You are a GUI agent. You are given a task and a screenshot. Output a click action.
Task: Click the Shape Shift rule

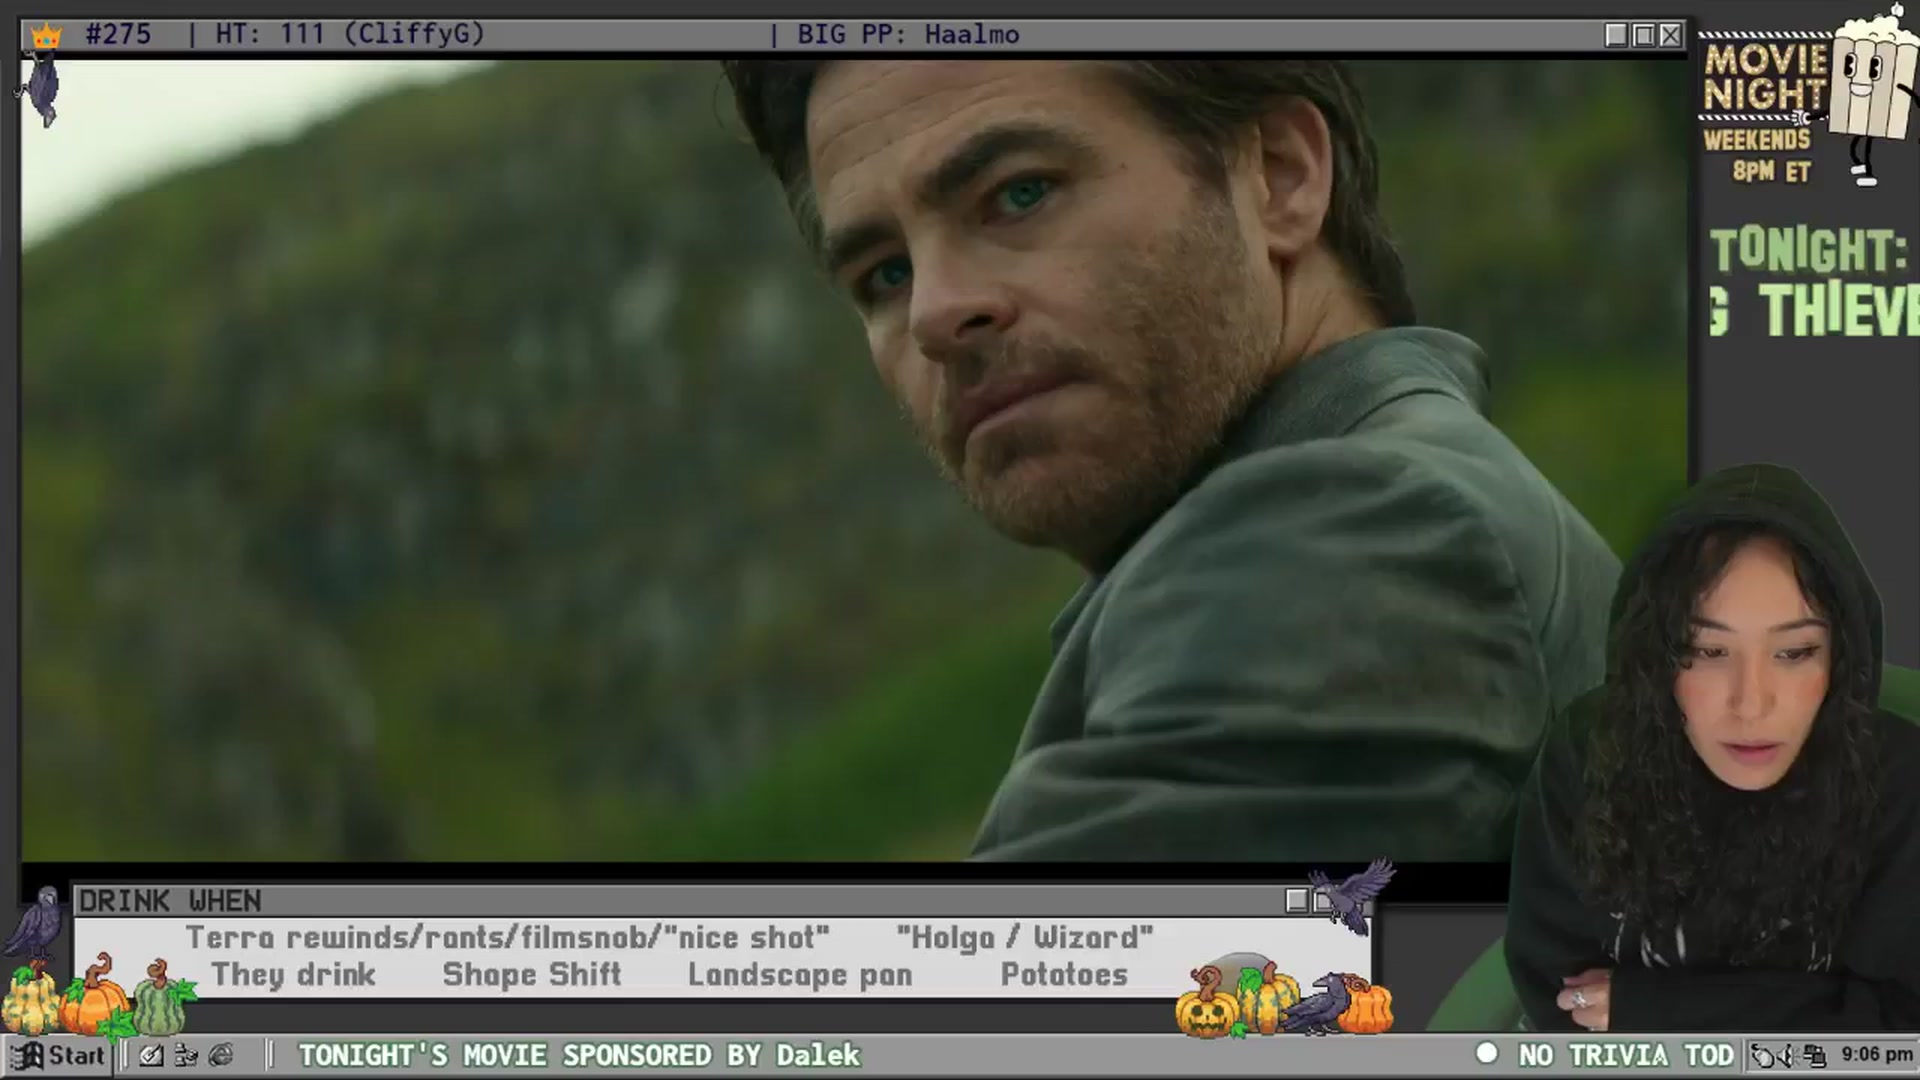pyautogui.click(x=532, y=975)
